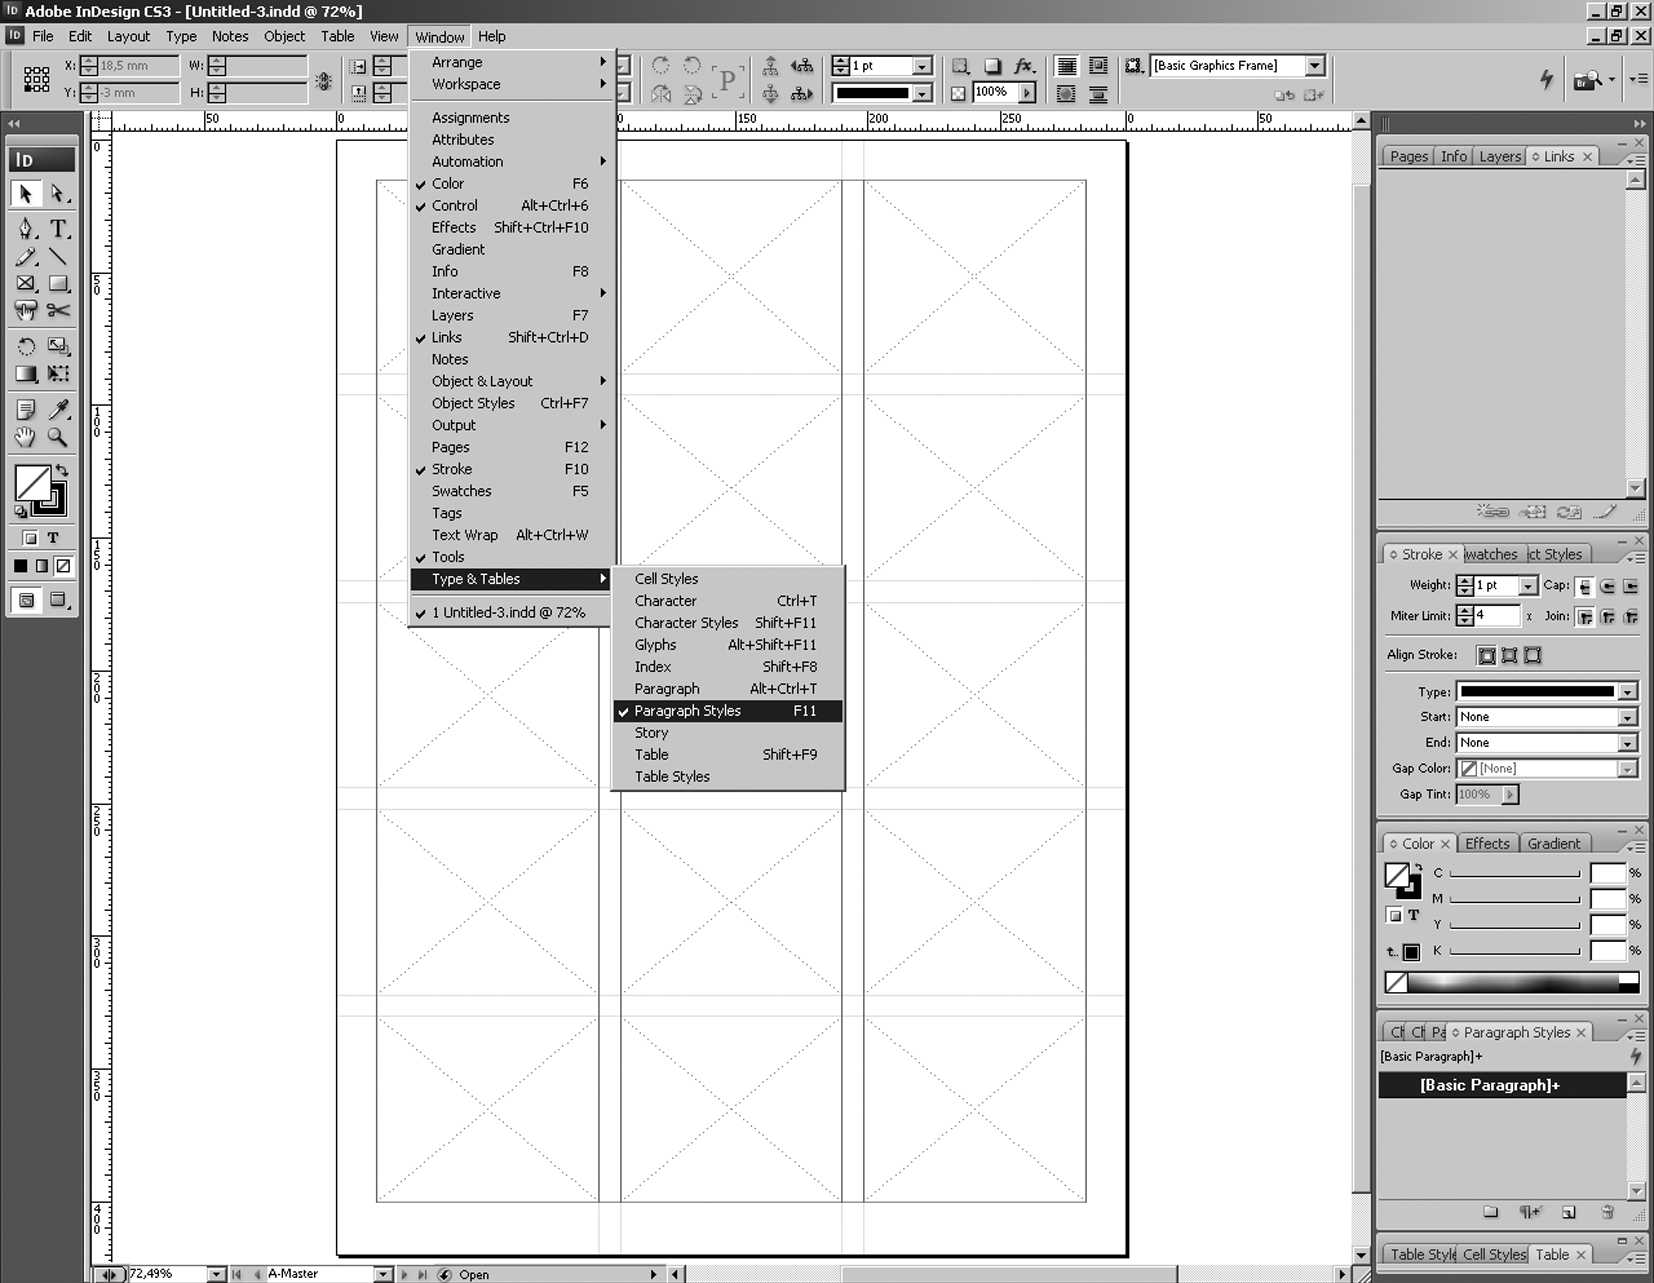The image size is (1654, 1283).
Task: Click the Cyan slider in Color panel
Action: point(1514,874)
